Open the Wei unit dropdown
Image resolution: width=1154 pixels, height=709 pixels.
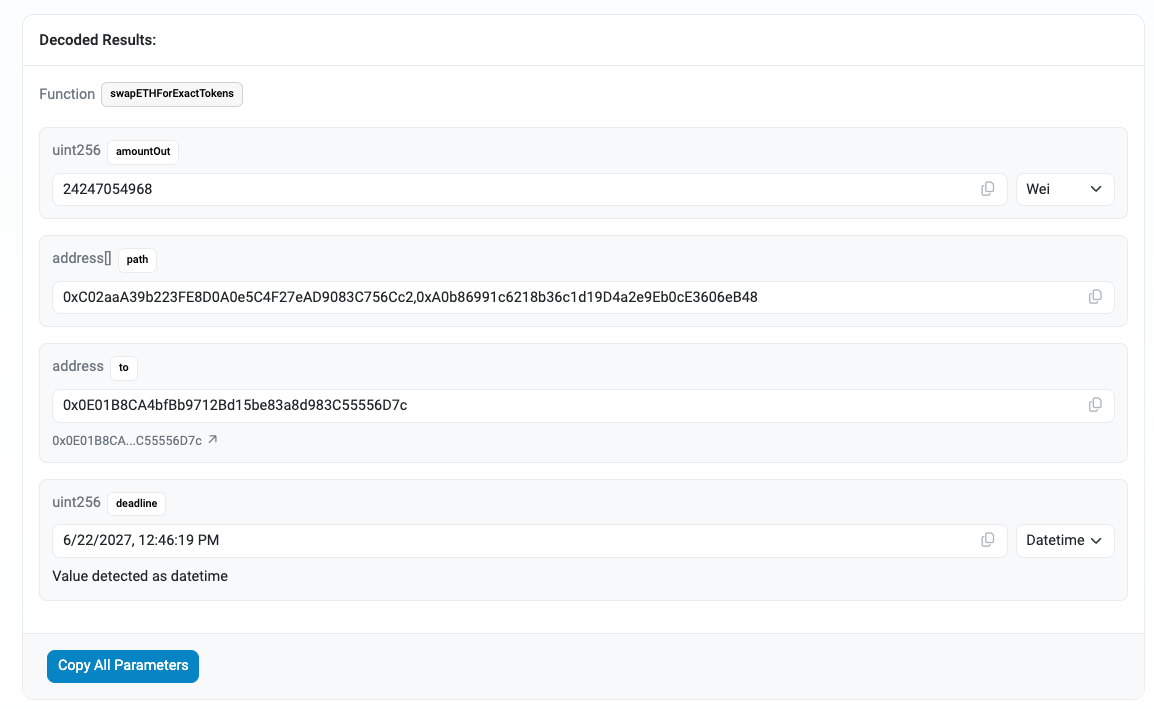click(x=1064, y=189)
